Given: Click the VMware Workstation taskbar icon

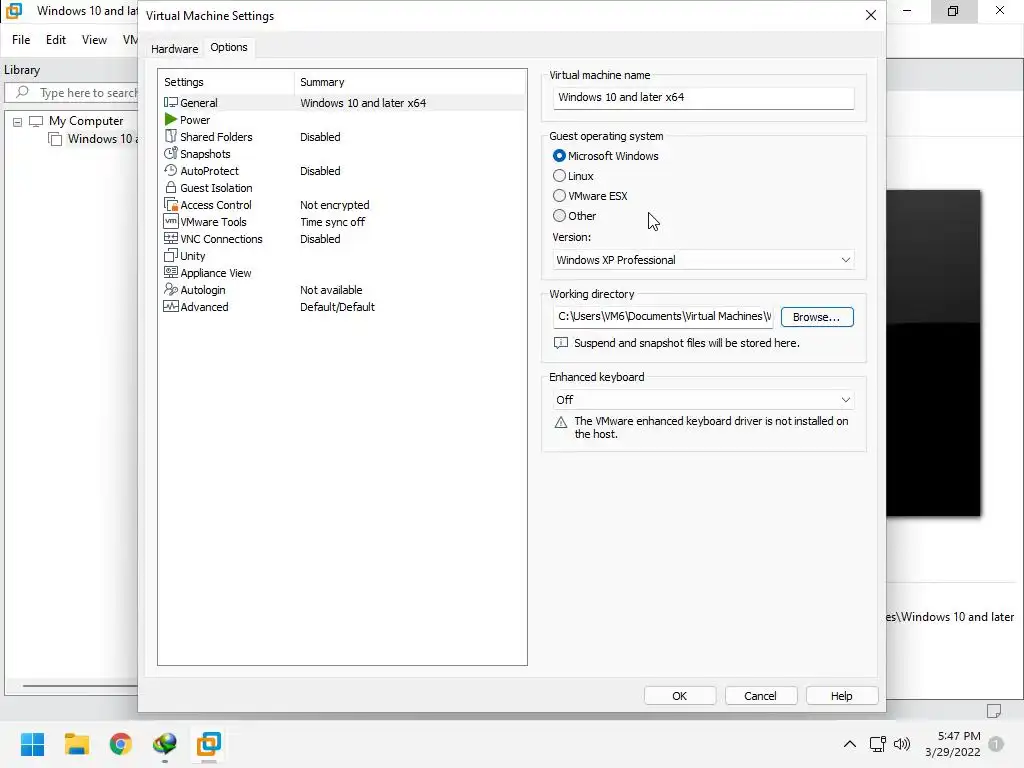Looking at the screenshot, I should (x=209, y=744).
